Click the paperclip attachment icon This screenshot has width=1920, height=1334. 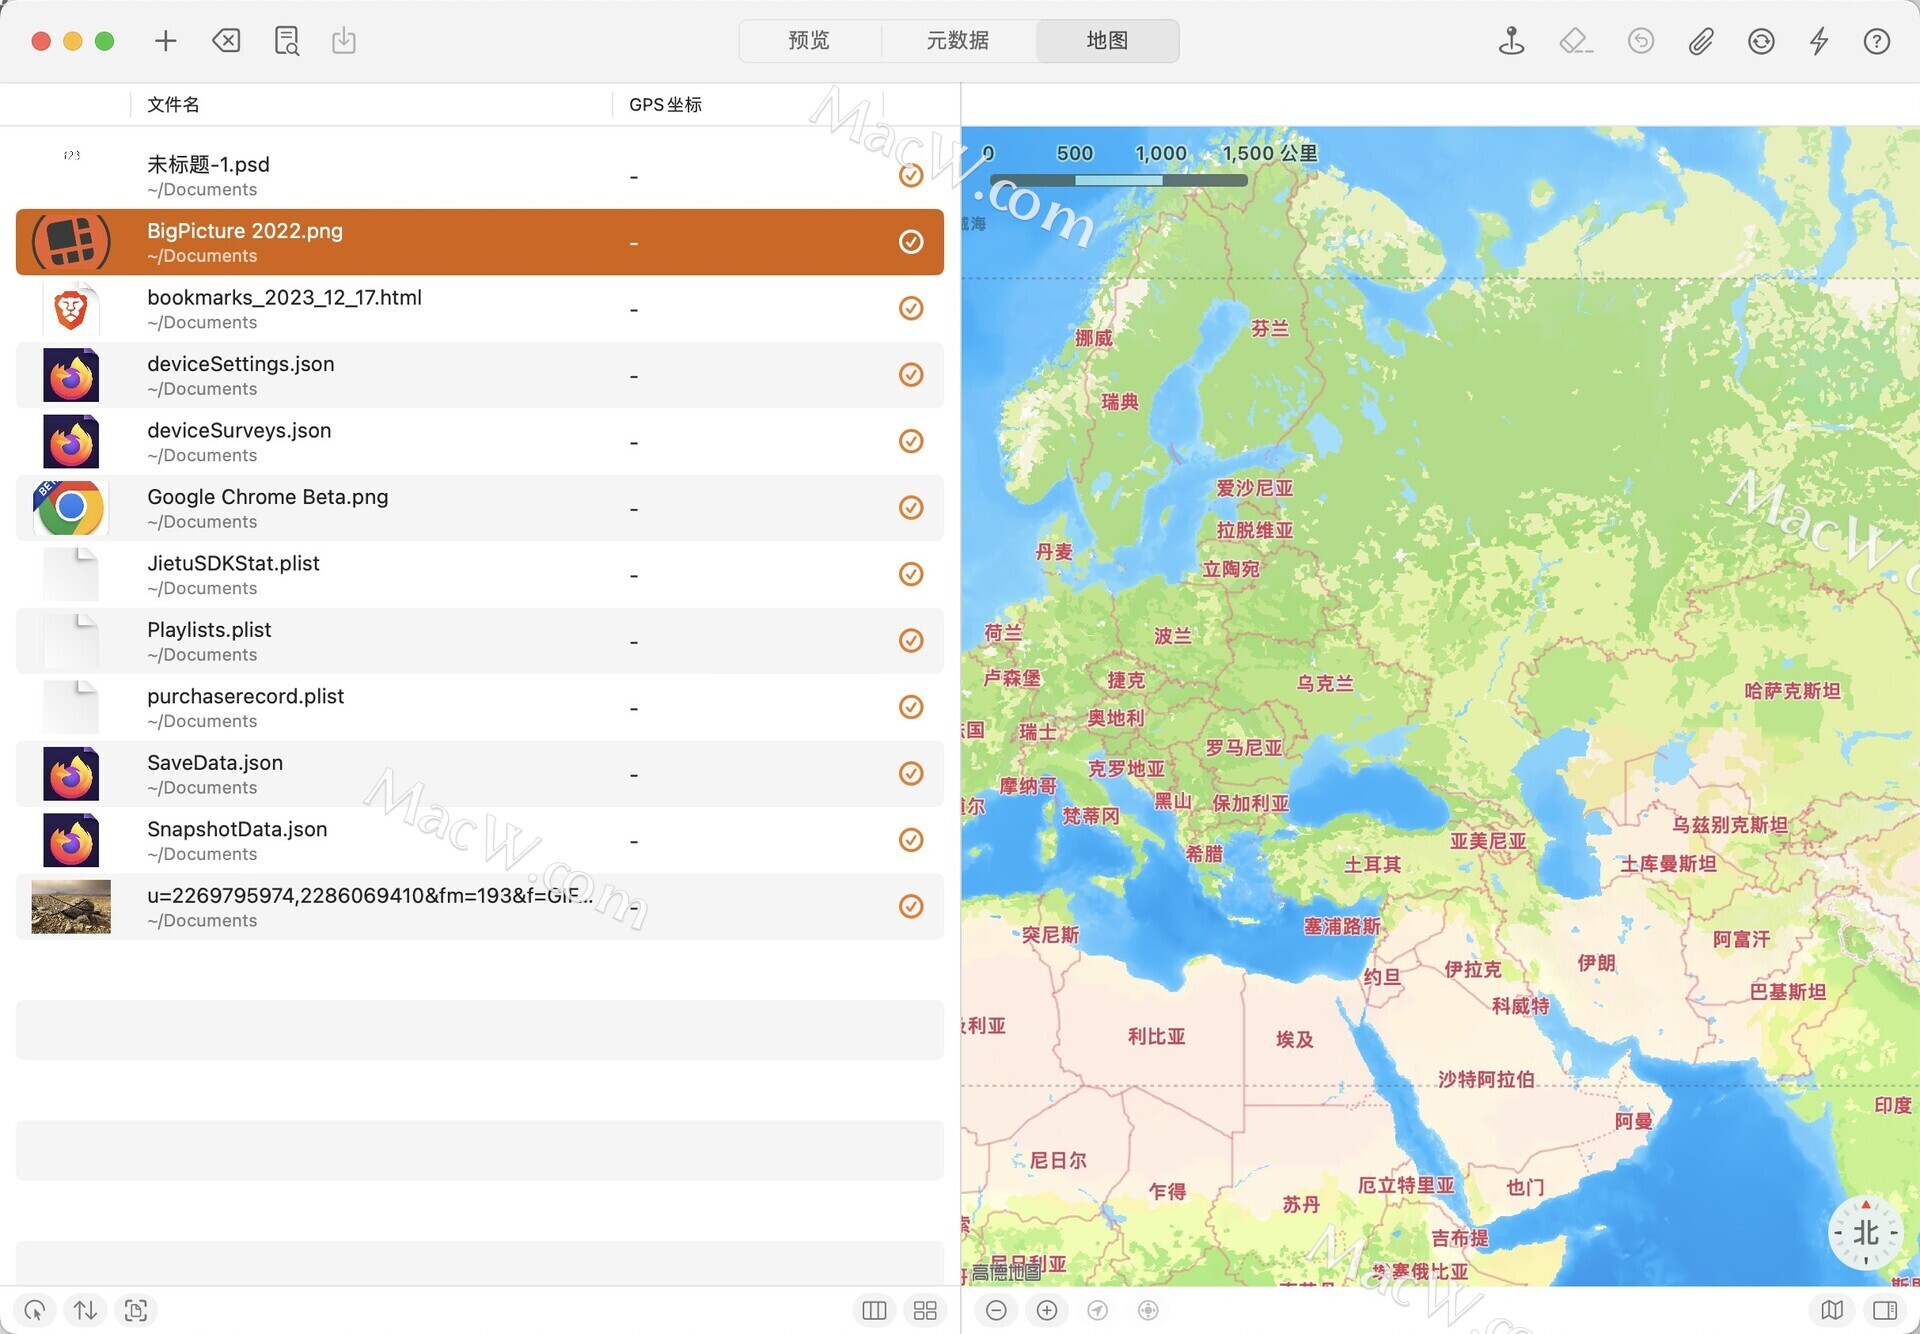pos(1701,40)
